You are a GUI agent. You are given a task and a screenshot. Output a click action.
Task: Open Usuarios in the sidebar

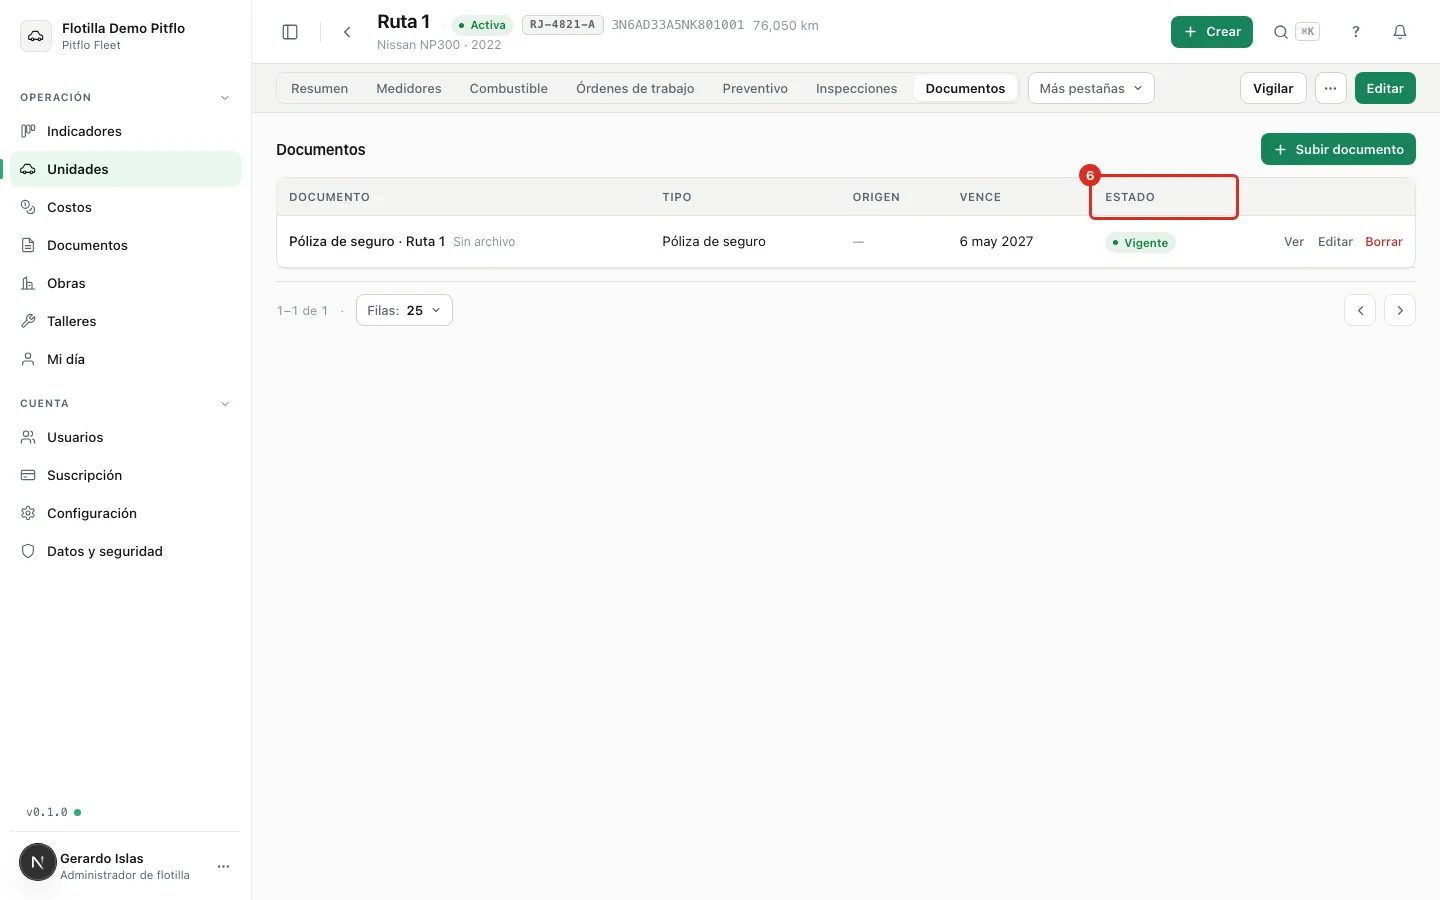[x=126, y=437]
